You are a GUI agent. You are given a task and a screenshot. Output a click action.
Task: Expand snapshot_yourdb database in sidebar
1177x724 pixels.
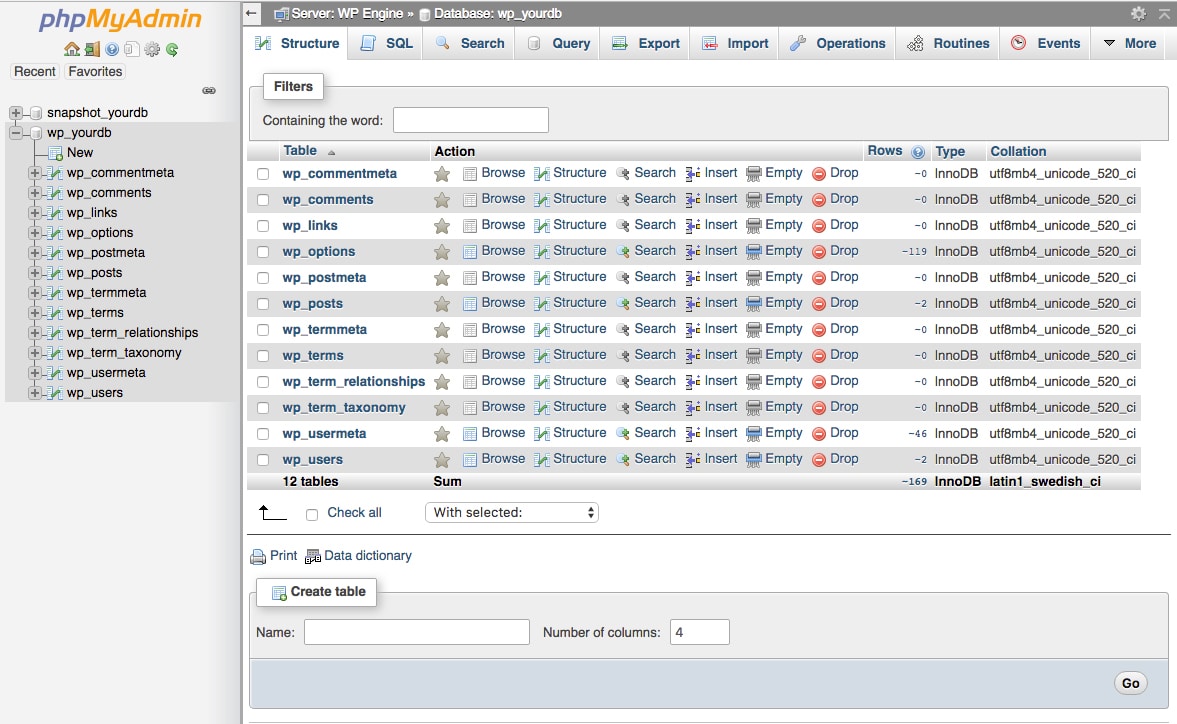(x=15, y=113)
